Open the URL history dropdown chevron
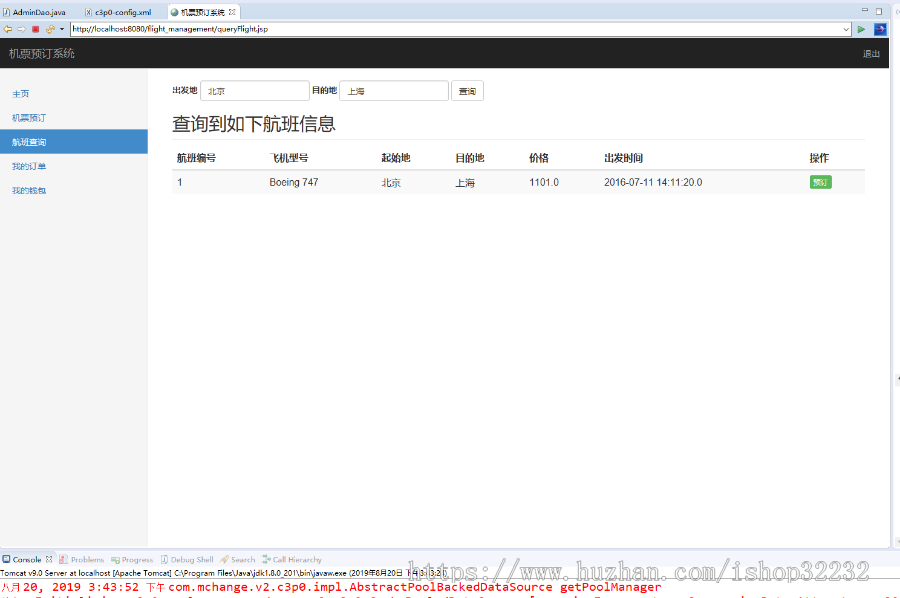Image resolution: width=900 pixels, height=598 pixels. pyautogui.click(x=845, y=29)
